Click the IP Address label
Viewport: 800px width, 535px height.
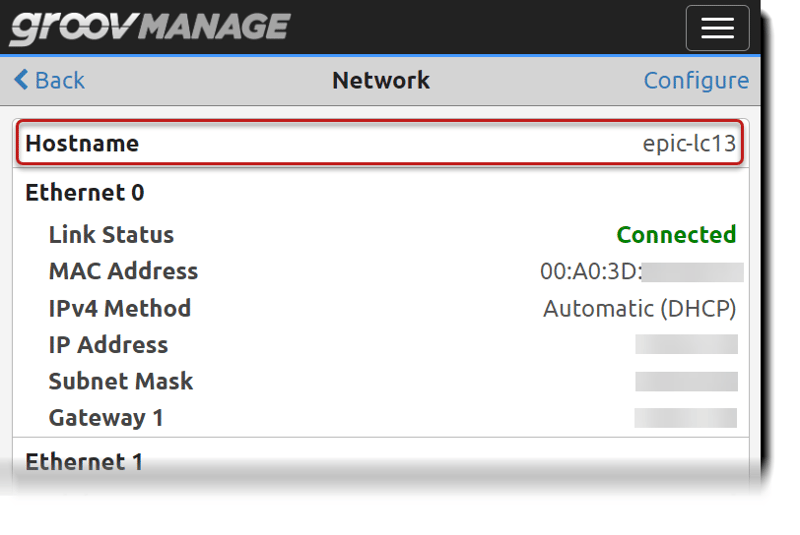pyautogui.click(x=108, y=345)
